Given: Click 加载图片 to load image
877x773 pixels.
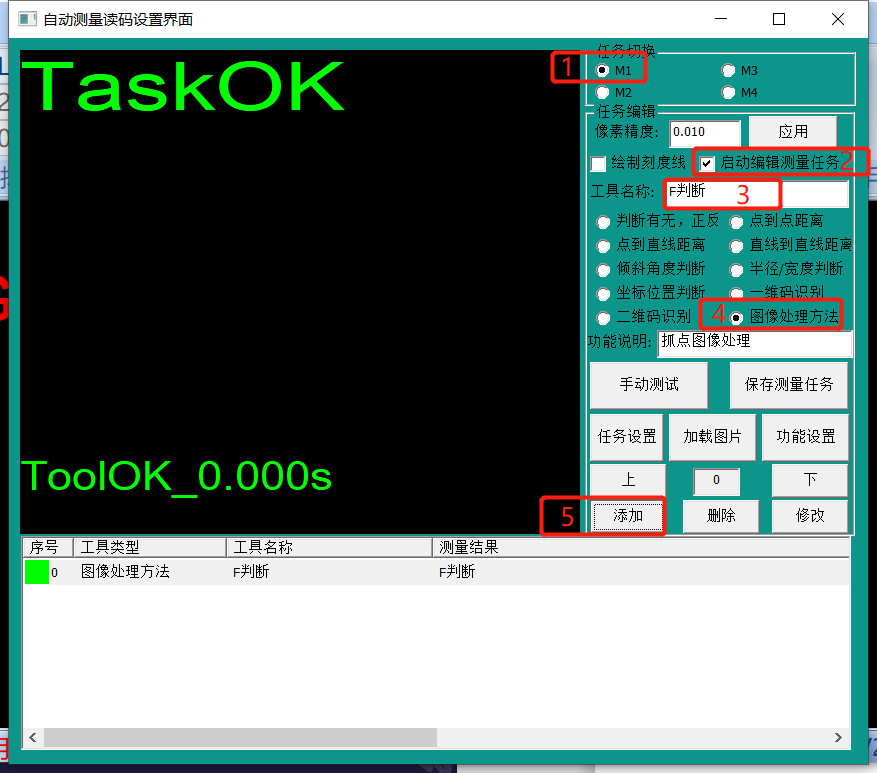Looking at the screenshot, I should [x=712, y=436].
